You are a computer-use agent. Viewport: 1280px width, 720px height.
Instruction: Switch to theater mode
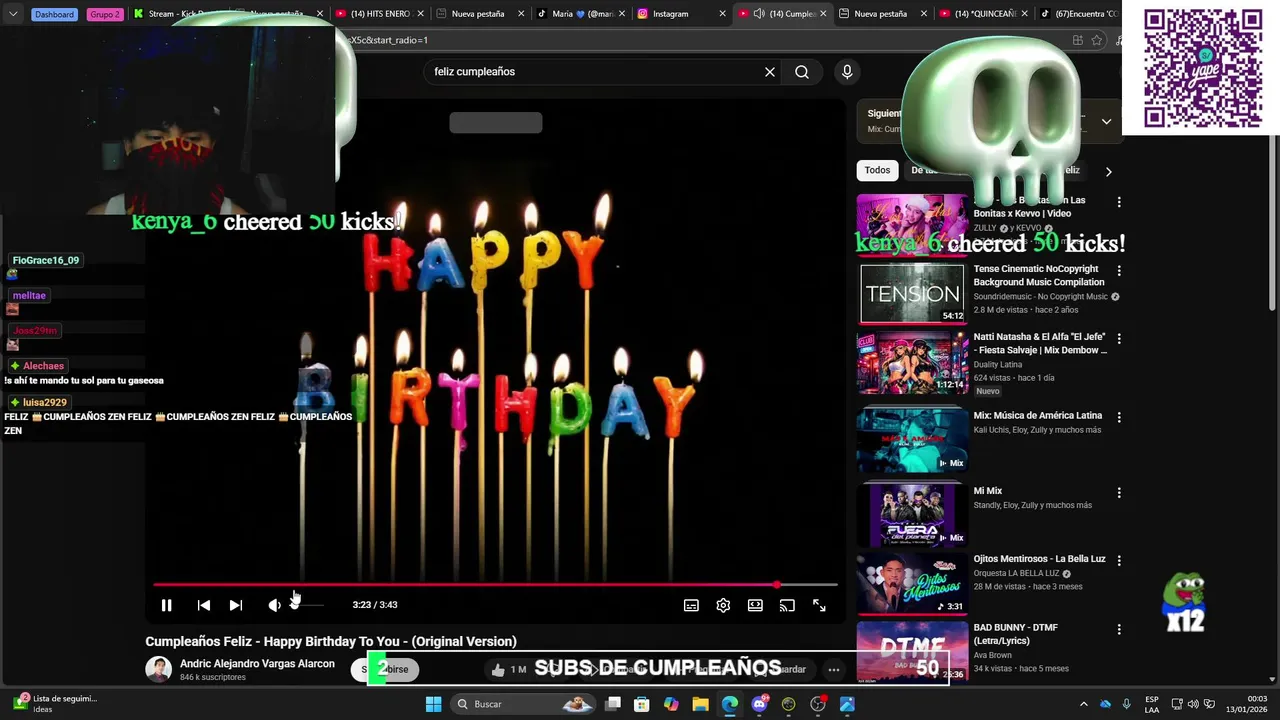(755, 605)
